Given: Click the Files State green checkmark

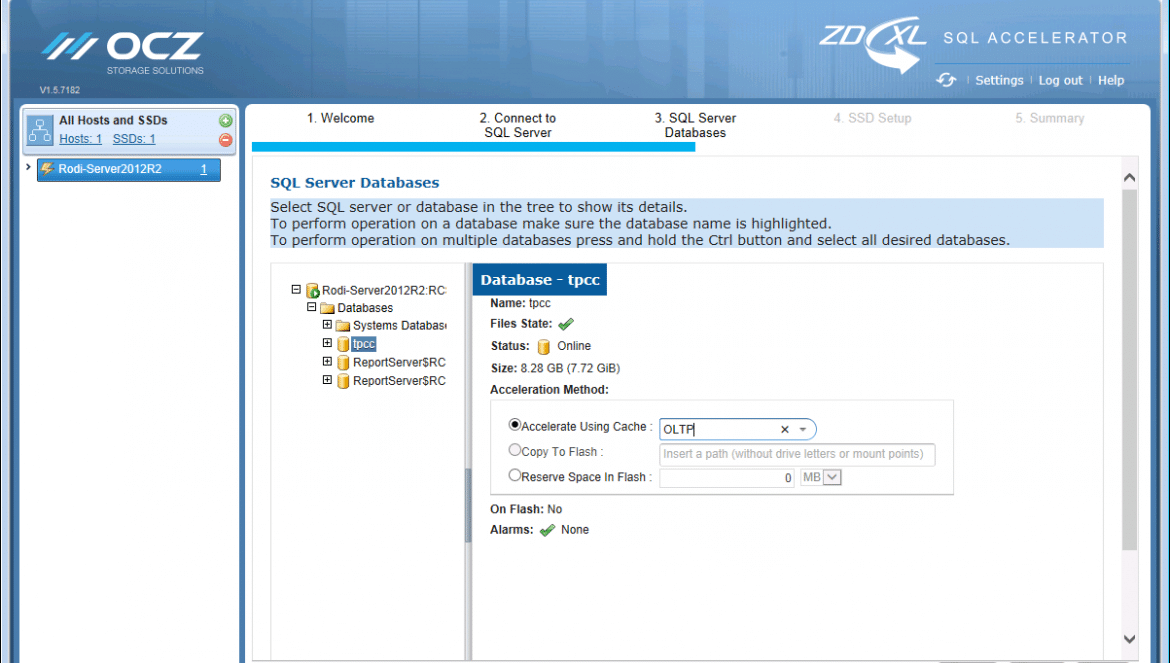Looking at the screenshot, I should 566,324.
